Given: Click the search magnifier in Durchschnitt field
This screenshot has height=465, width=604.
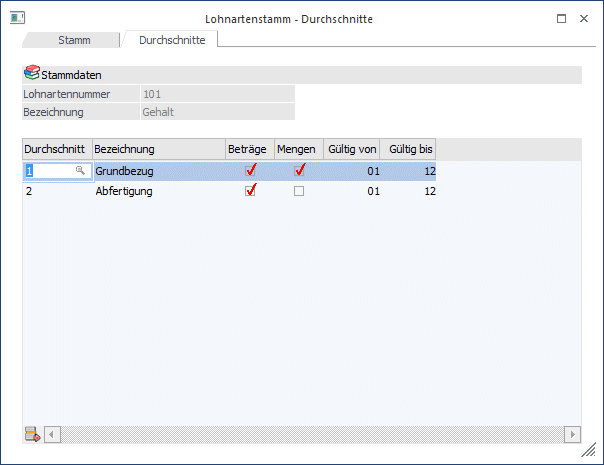Looking at the screenshot, I should pos(81,171).
